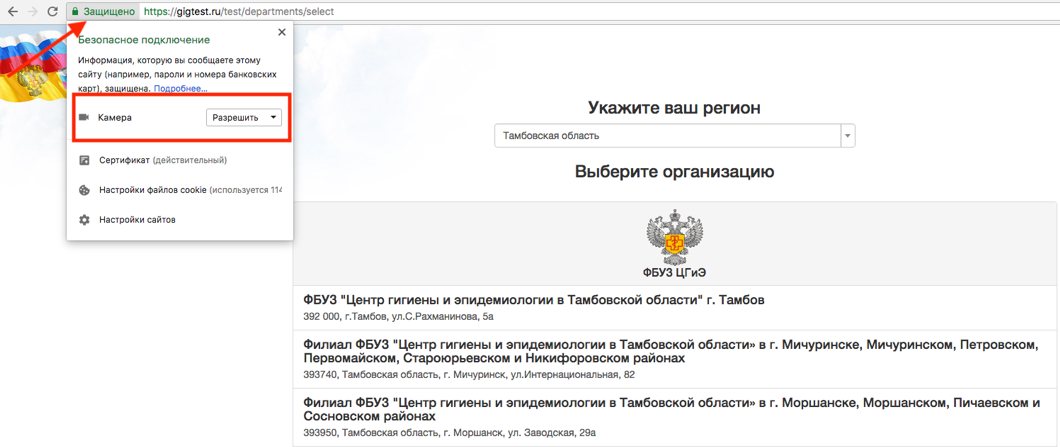This screenshot has height=447, width=1060.
Task: Click the Тамбовская область region field
Action: [x=667, y=135]
